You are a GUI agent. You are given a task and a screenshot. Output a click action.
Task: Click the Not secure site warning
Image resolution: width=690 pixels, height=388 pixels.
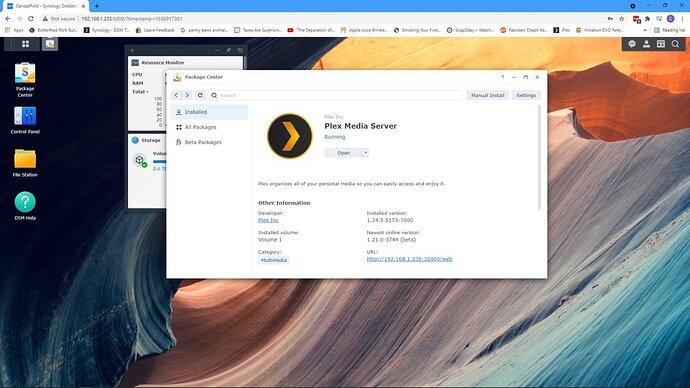point(59,18)
